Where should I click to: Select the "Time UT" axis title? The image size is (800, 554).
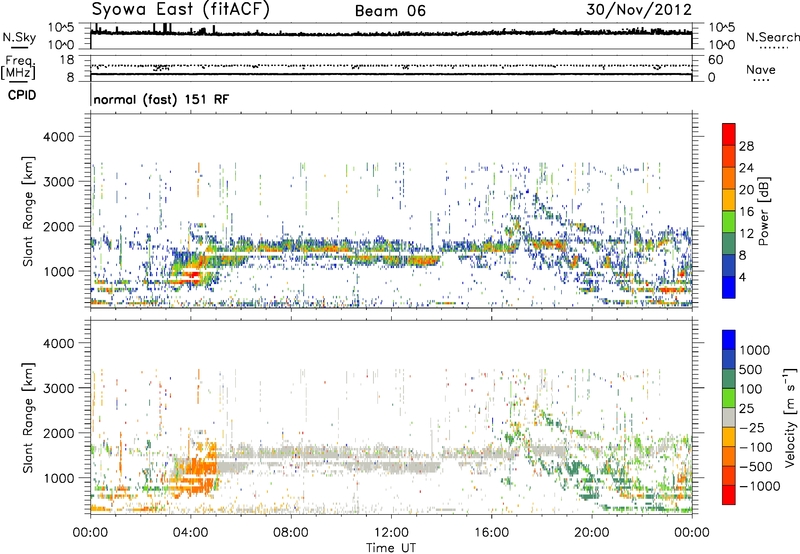[x=391, y=548]
